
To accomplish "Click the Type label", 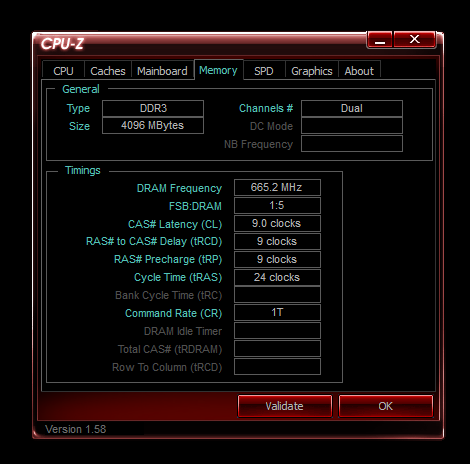I will tap(78, 109).
